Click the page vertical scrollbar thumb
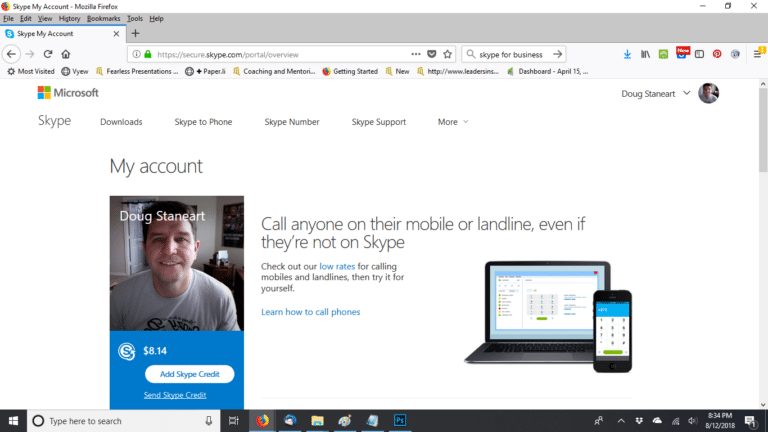768x432 pixels. (x=763, y=131)
